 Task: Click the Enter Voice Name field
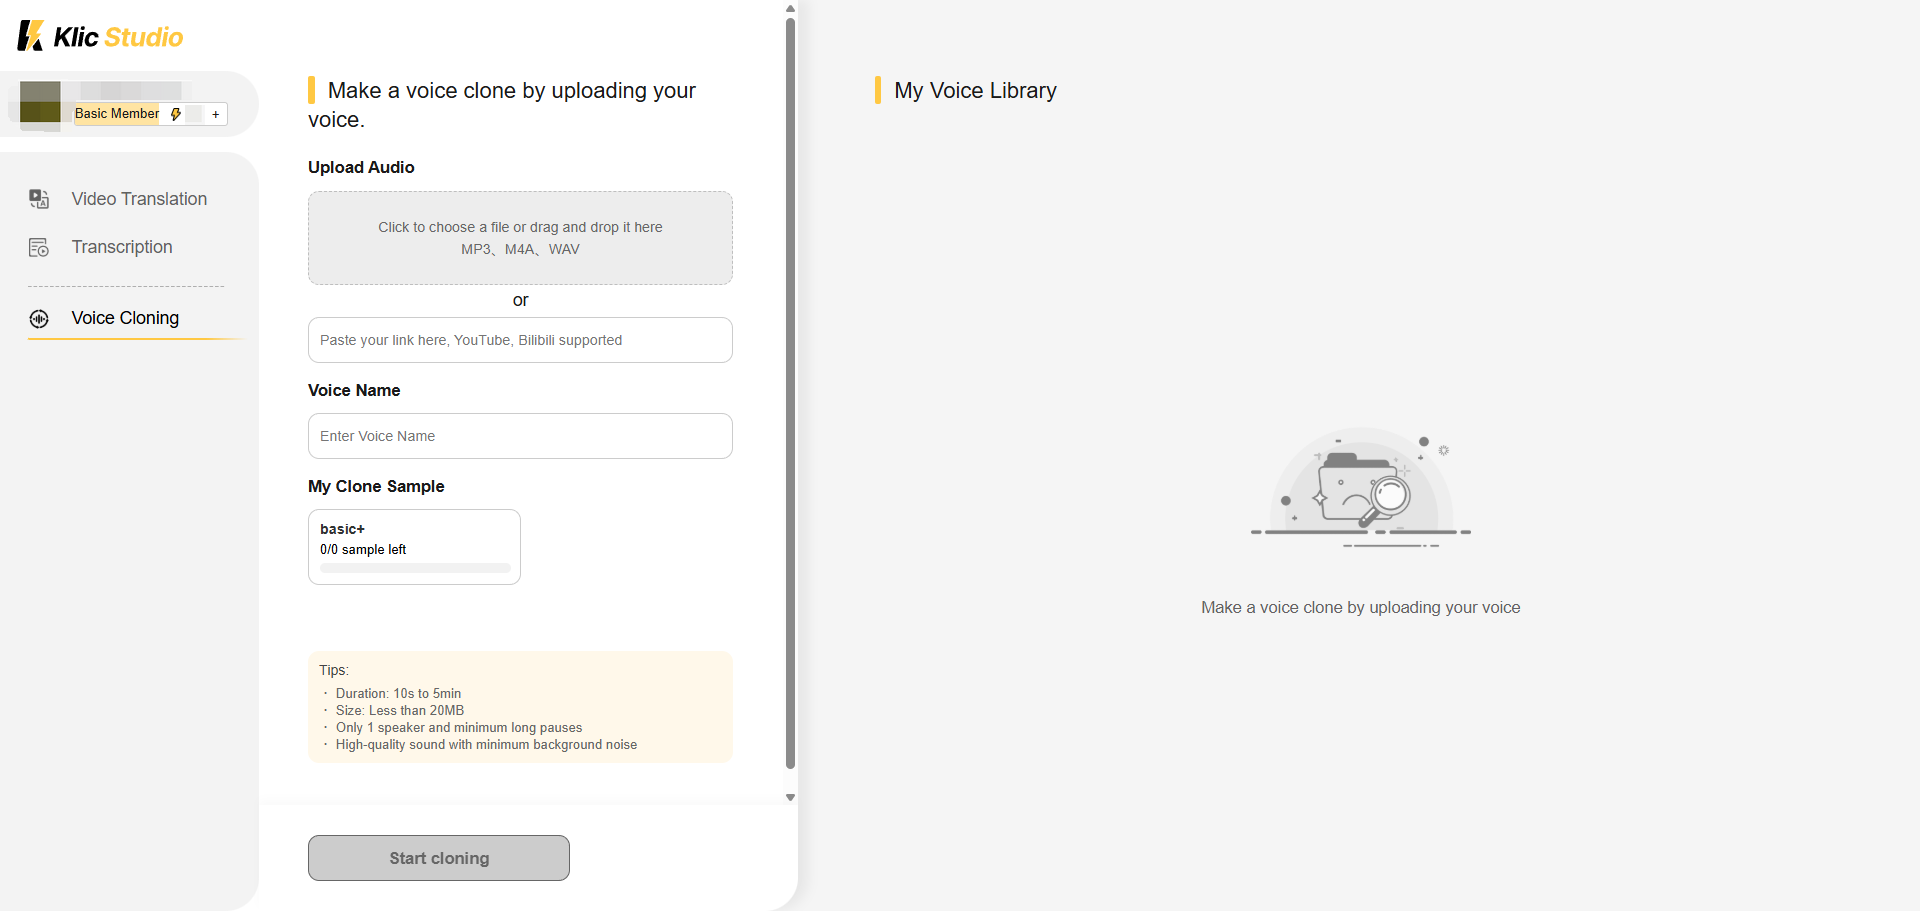click(520, 436)
